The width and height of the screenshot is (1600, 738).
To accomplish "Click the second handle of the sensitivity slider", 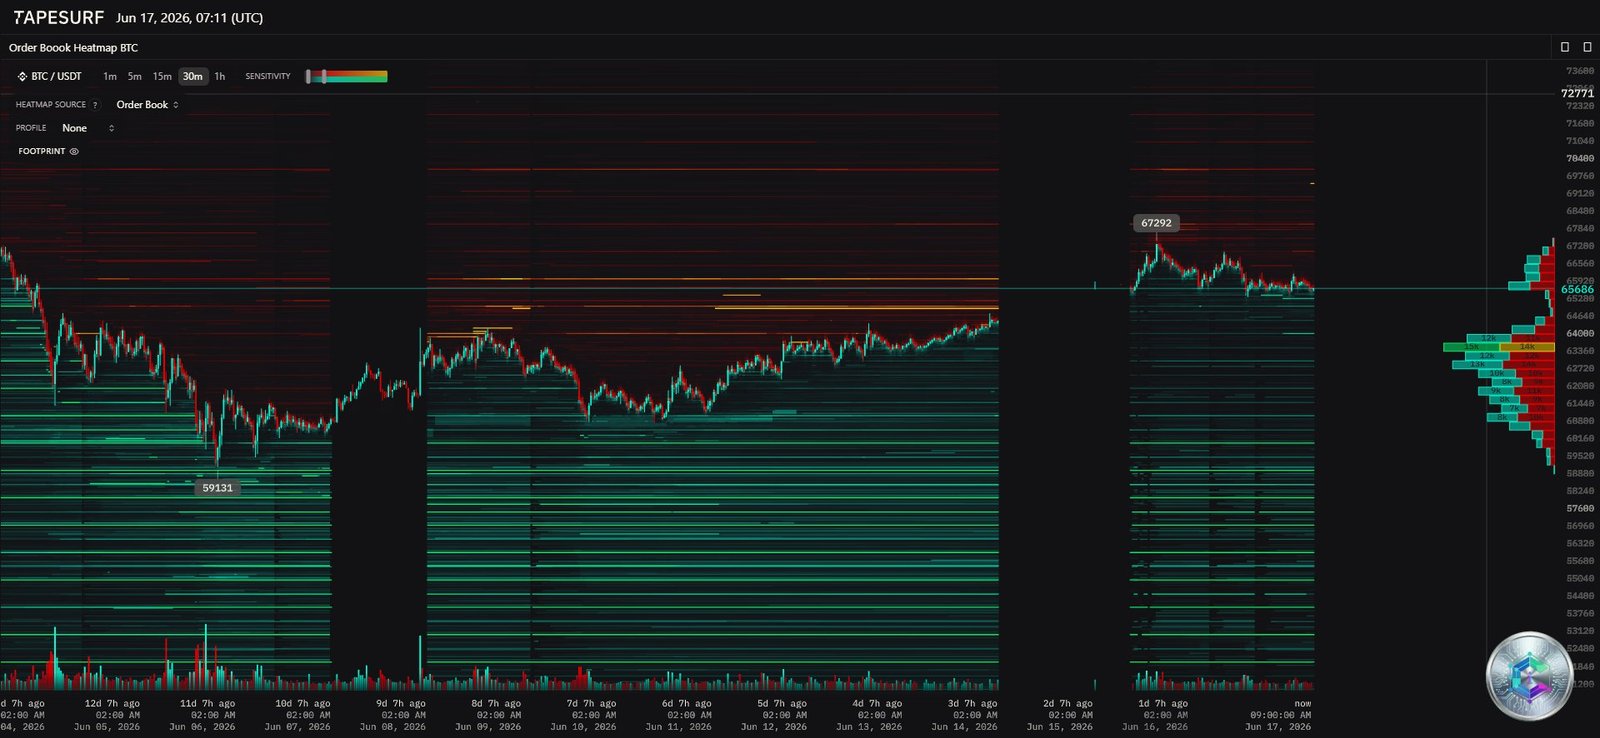I will coord(323,76).
